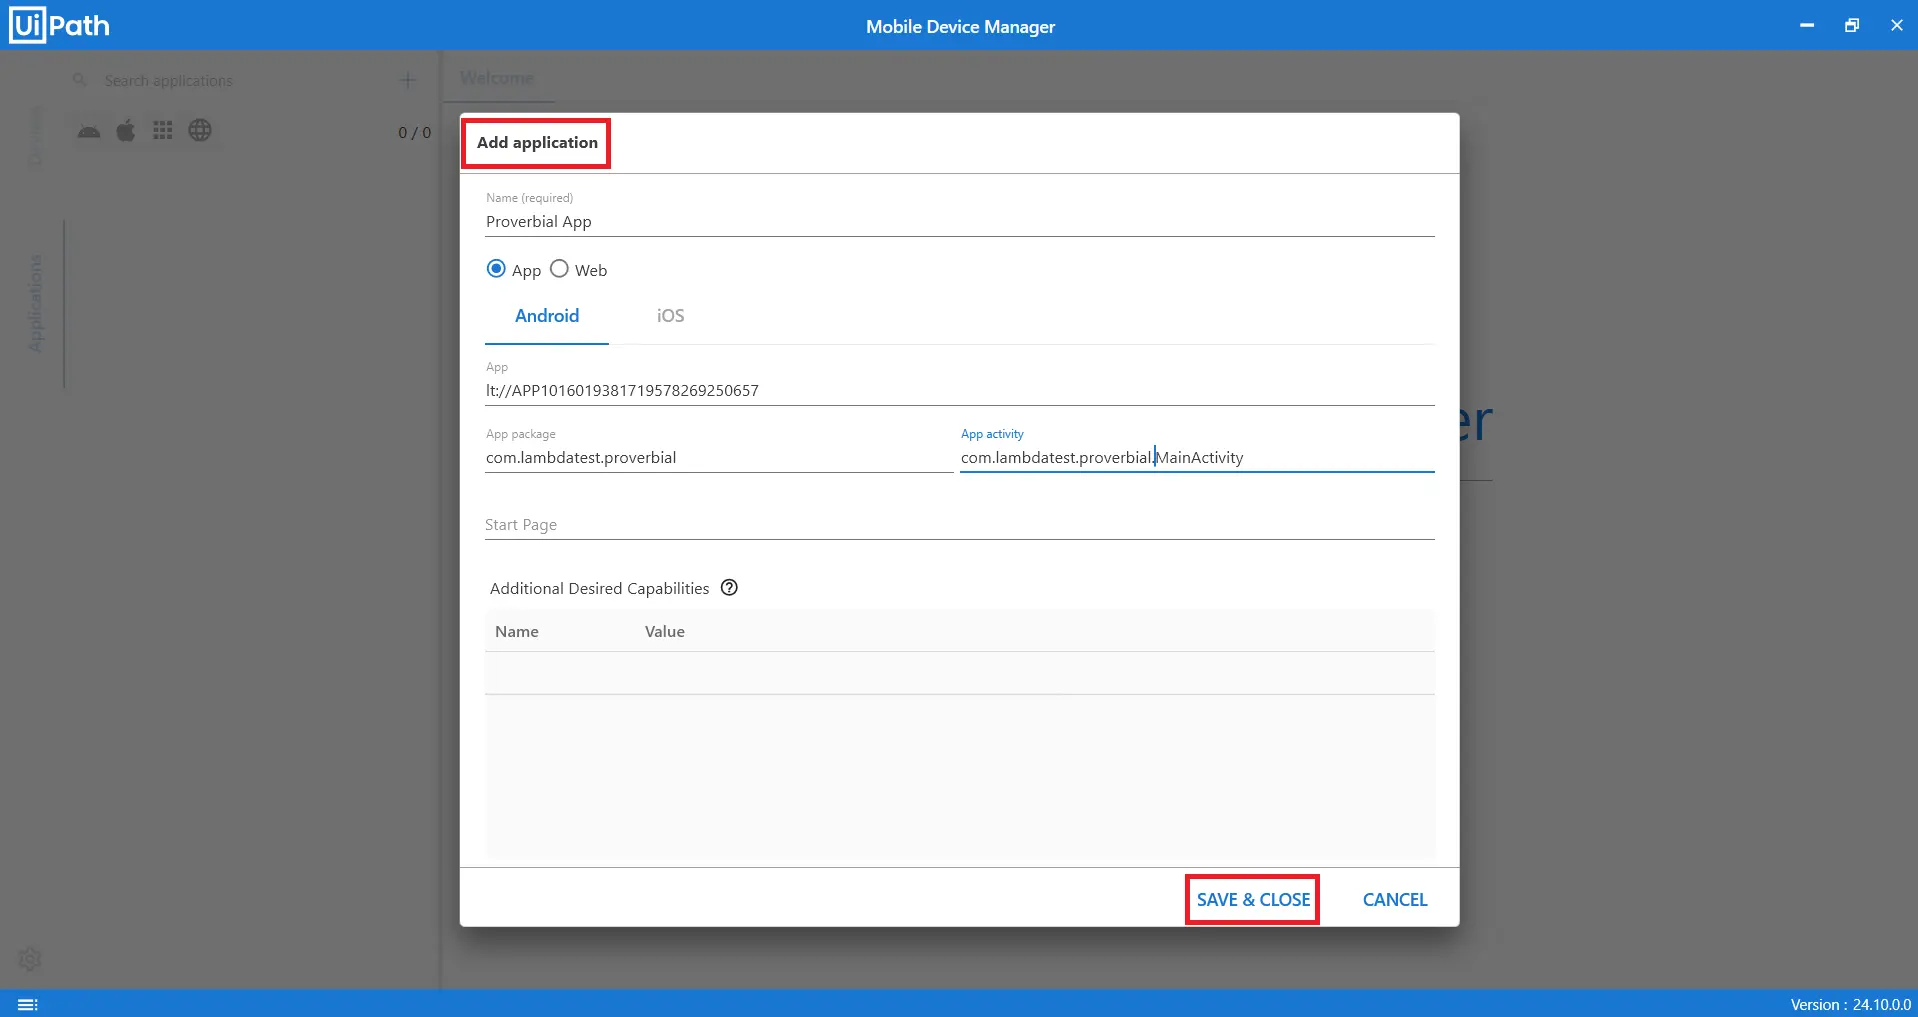Click the globe web filter icon
Screen dimensions: 1918x1017
(x=200, y=131)
